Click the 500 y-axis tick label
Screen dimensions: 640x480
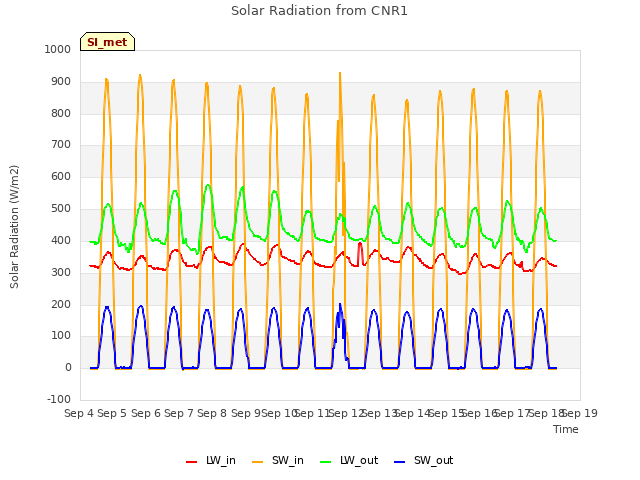tap(61, 209)
